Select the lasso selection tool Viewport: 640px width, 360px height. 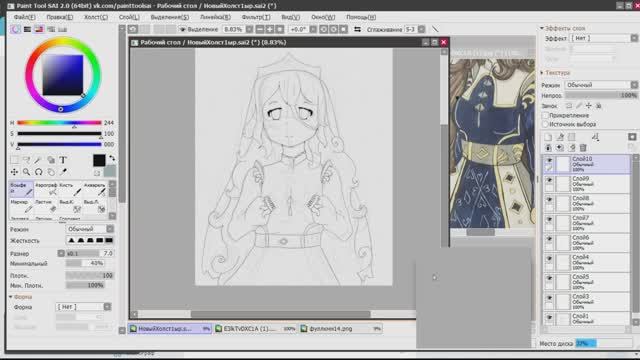26,160
